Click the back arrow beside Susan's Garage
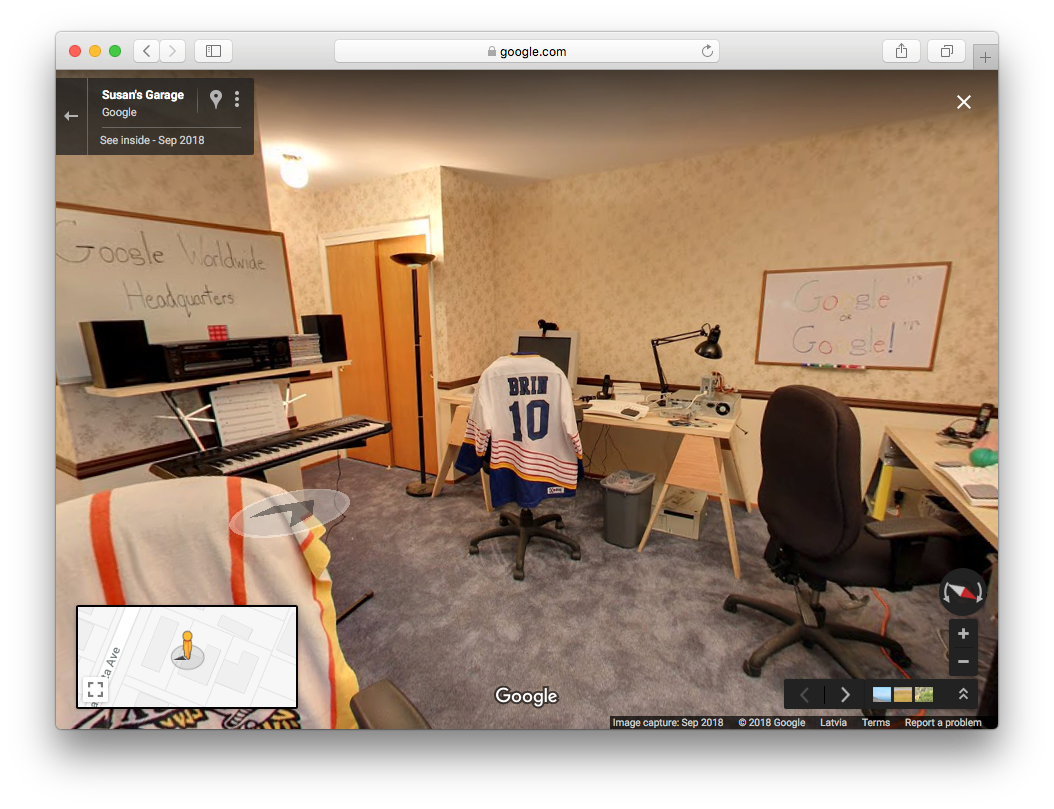This screenshot has width=1054, height=809. click(x=71, y=116)
